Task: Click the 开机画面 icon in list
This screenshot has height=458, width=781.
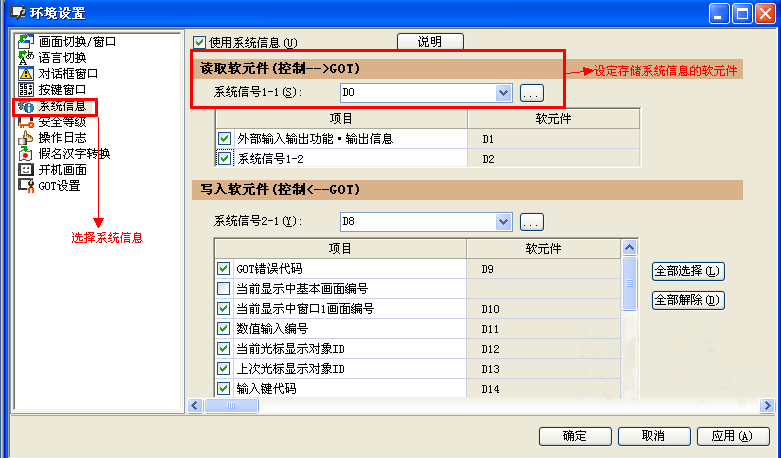Action: click(26, 170)
